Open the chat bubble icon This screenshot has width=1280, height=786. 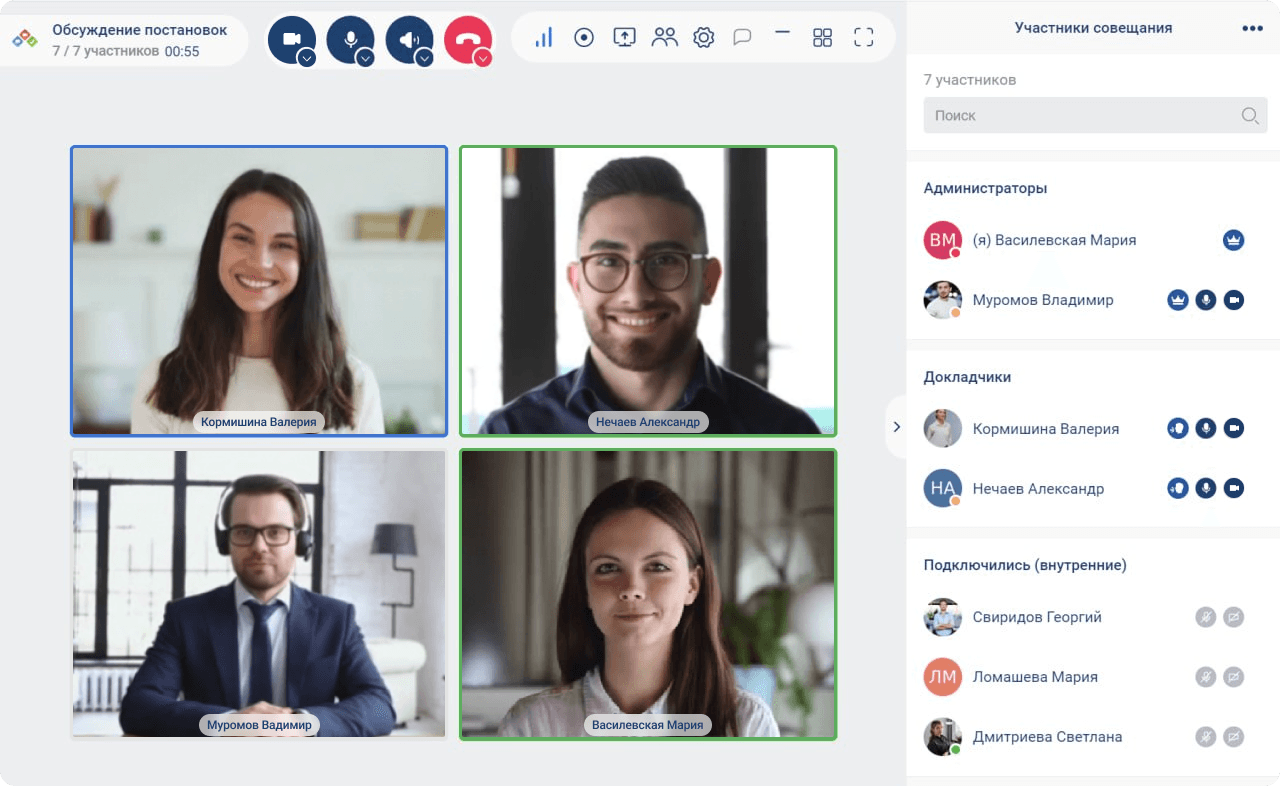742,38
